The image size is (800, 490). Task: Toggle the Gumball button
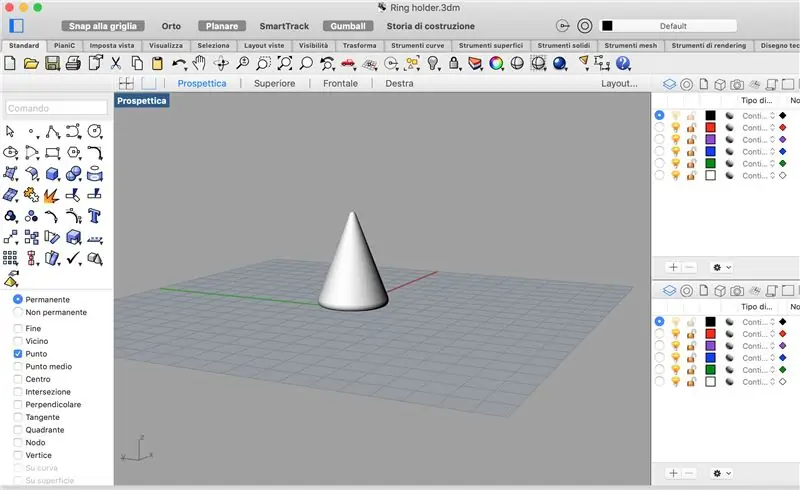[348, 26]
